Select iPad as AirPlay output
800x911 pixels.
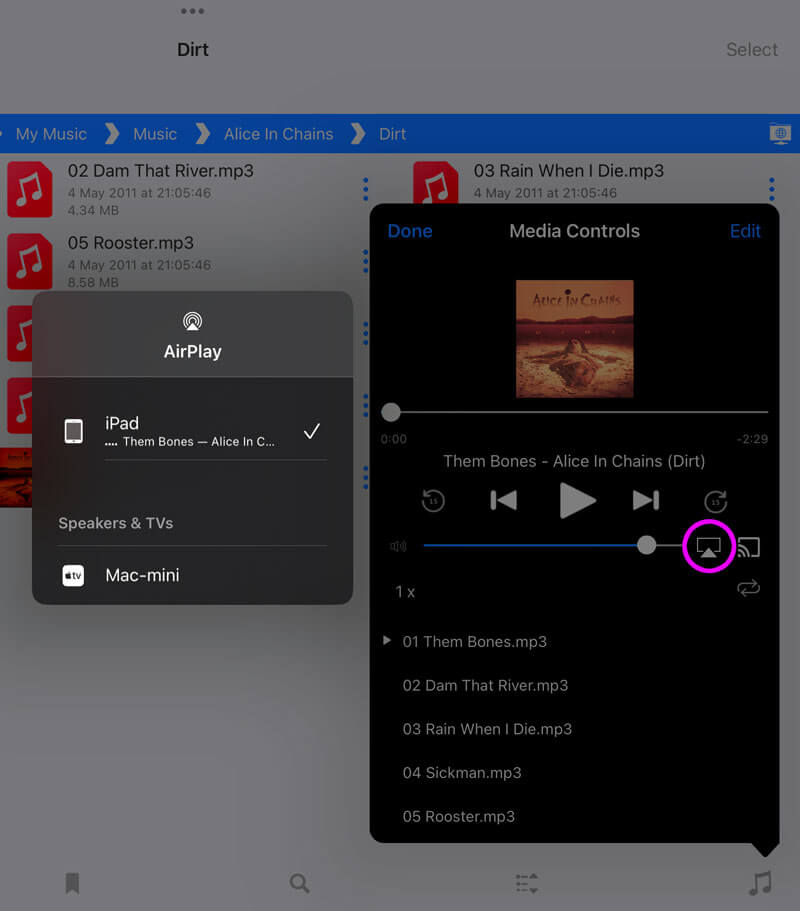coord(192,432)
